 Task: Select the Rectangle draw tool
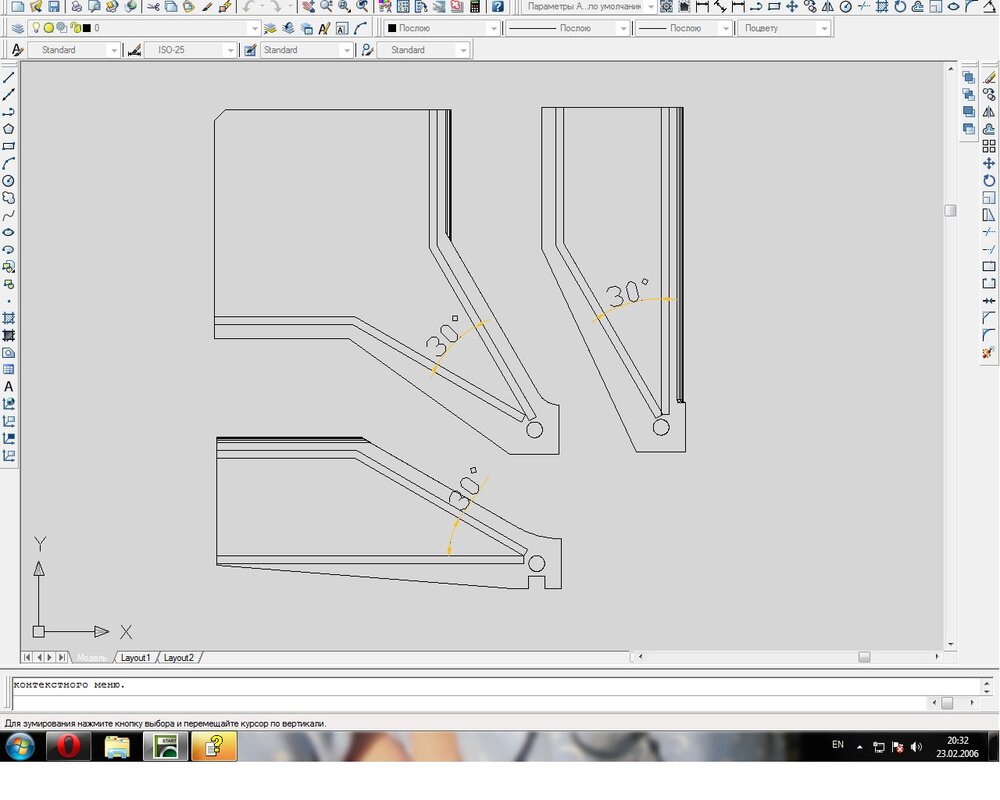pos(9,146)
